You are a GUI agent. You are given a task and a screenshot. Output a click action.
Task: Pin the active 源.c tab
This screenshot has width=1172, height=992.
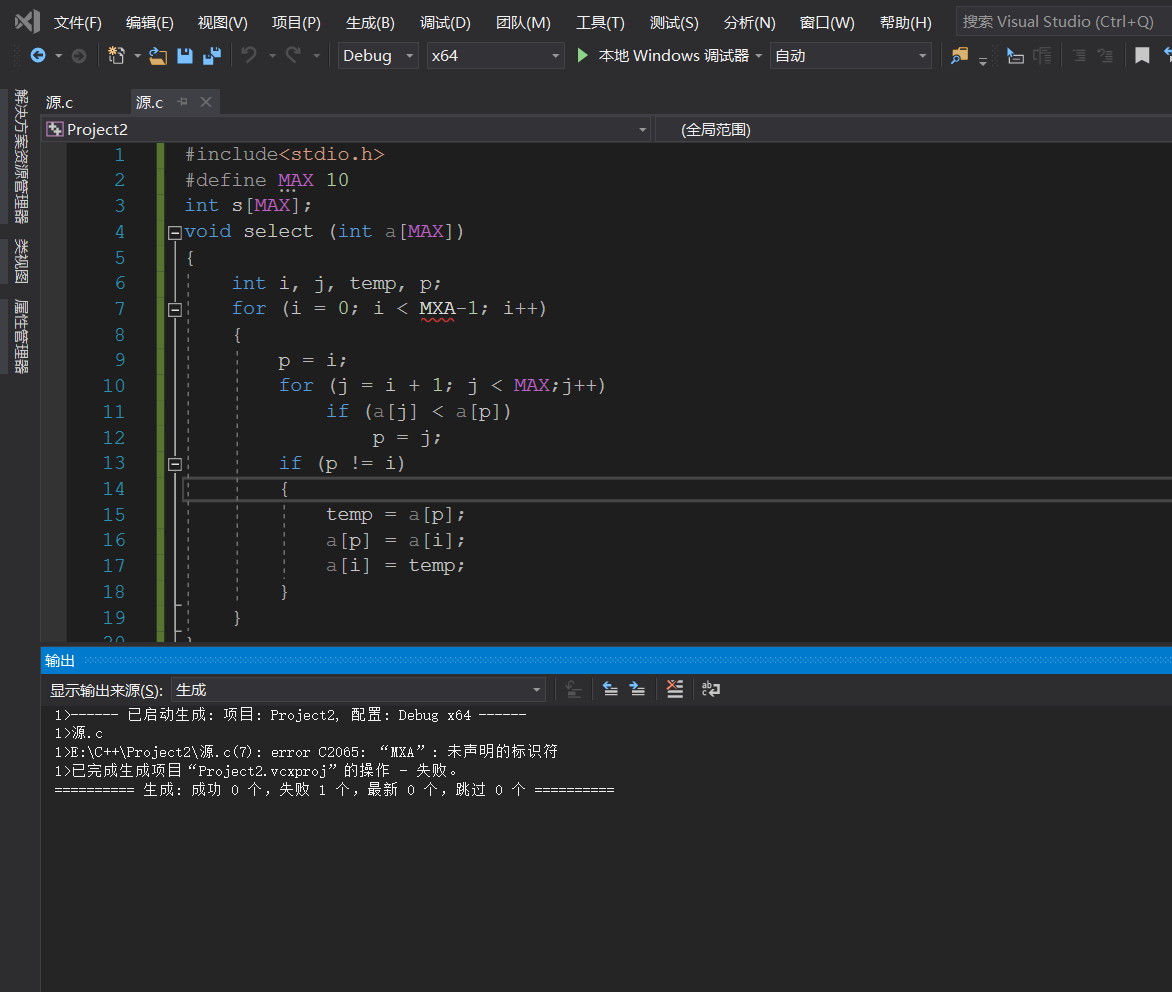(182, 102)
